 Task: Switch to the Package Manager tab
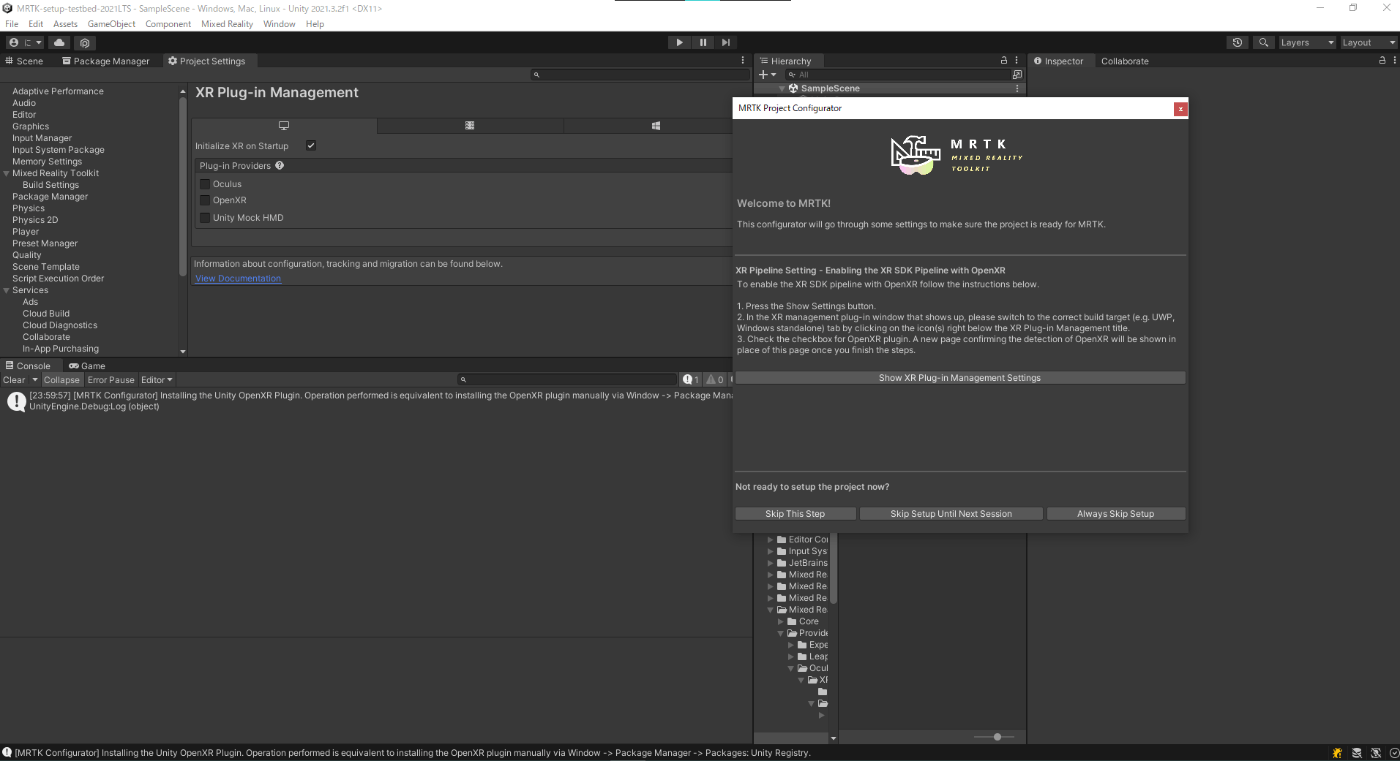point(106,61)
